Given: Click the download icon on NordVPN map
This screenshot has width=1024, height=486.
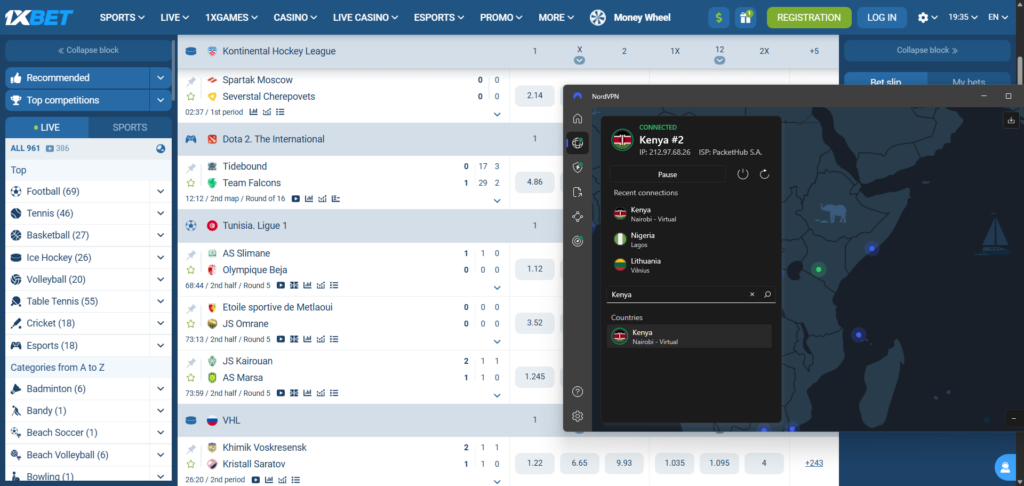Looking at the screenshot, I should 1011,120.
